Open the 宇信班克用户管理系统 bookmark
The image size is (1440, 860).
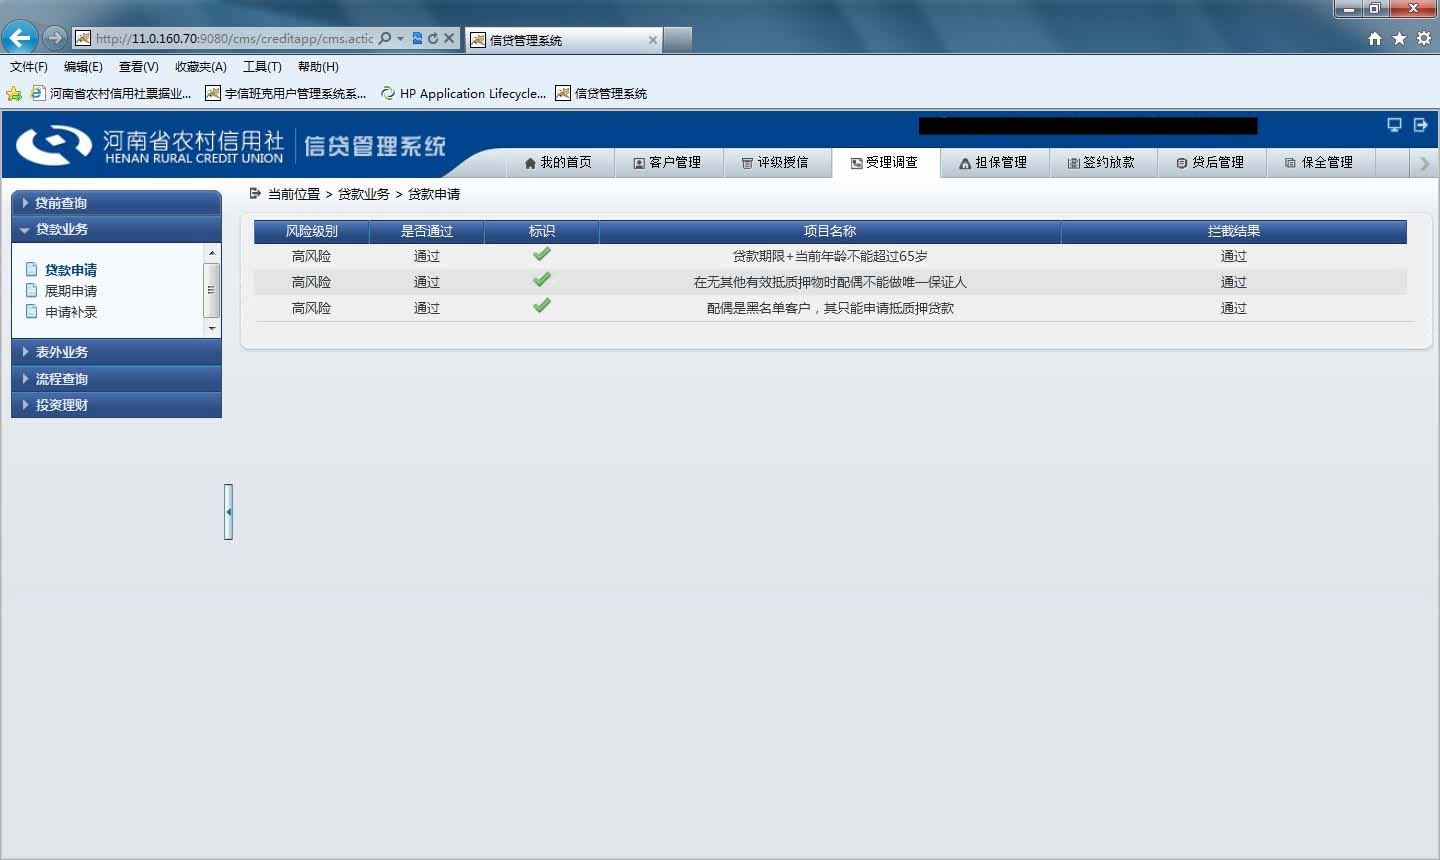click(x=286, y=93)
